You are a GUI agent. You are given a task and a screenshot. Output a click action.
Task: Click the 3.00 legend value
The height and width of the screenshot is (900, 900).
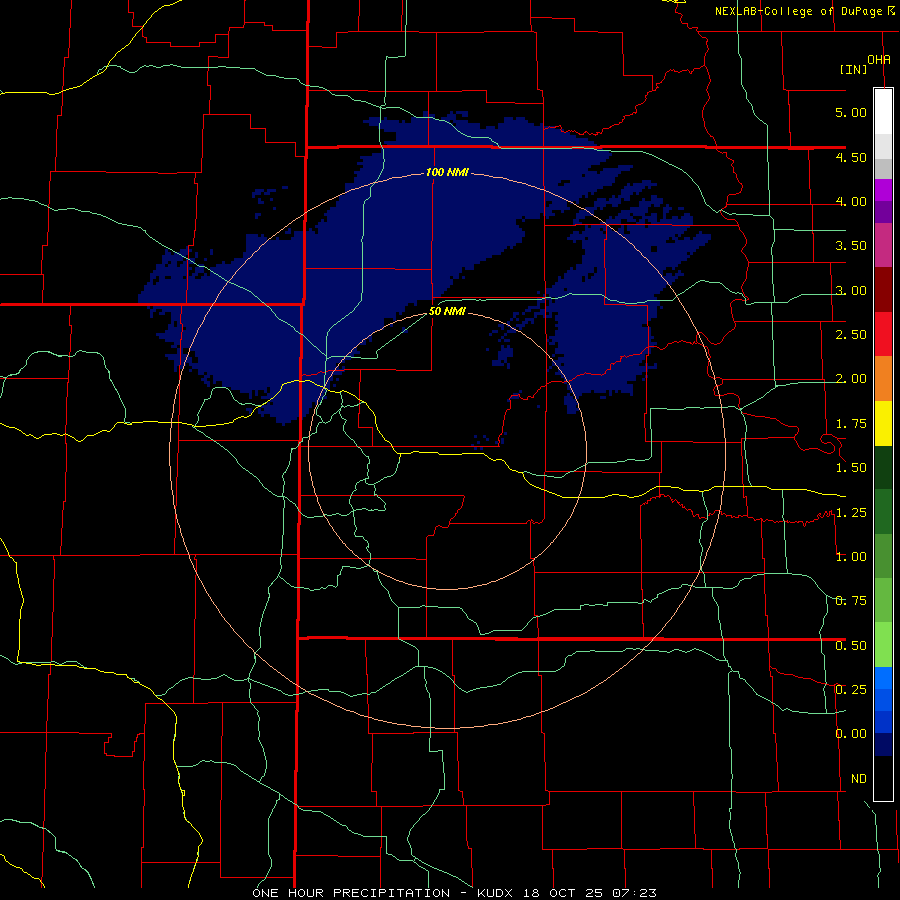point(851,290)
